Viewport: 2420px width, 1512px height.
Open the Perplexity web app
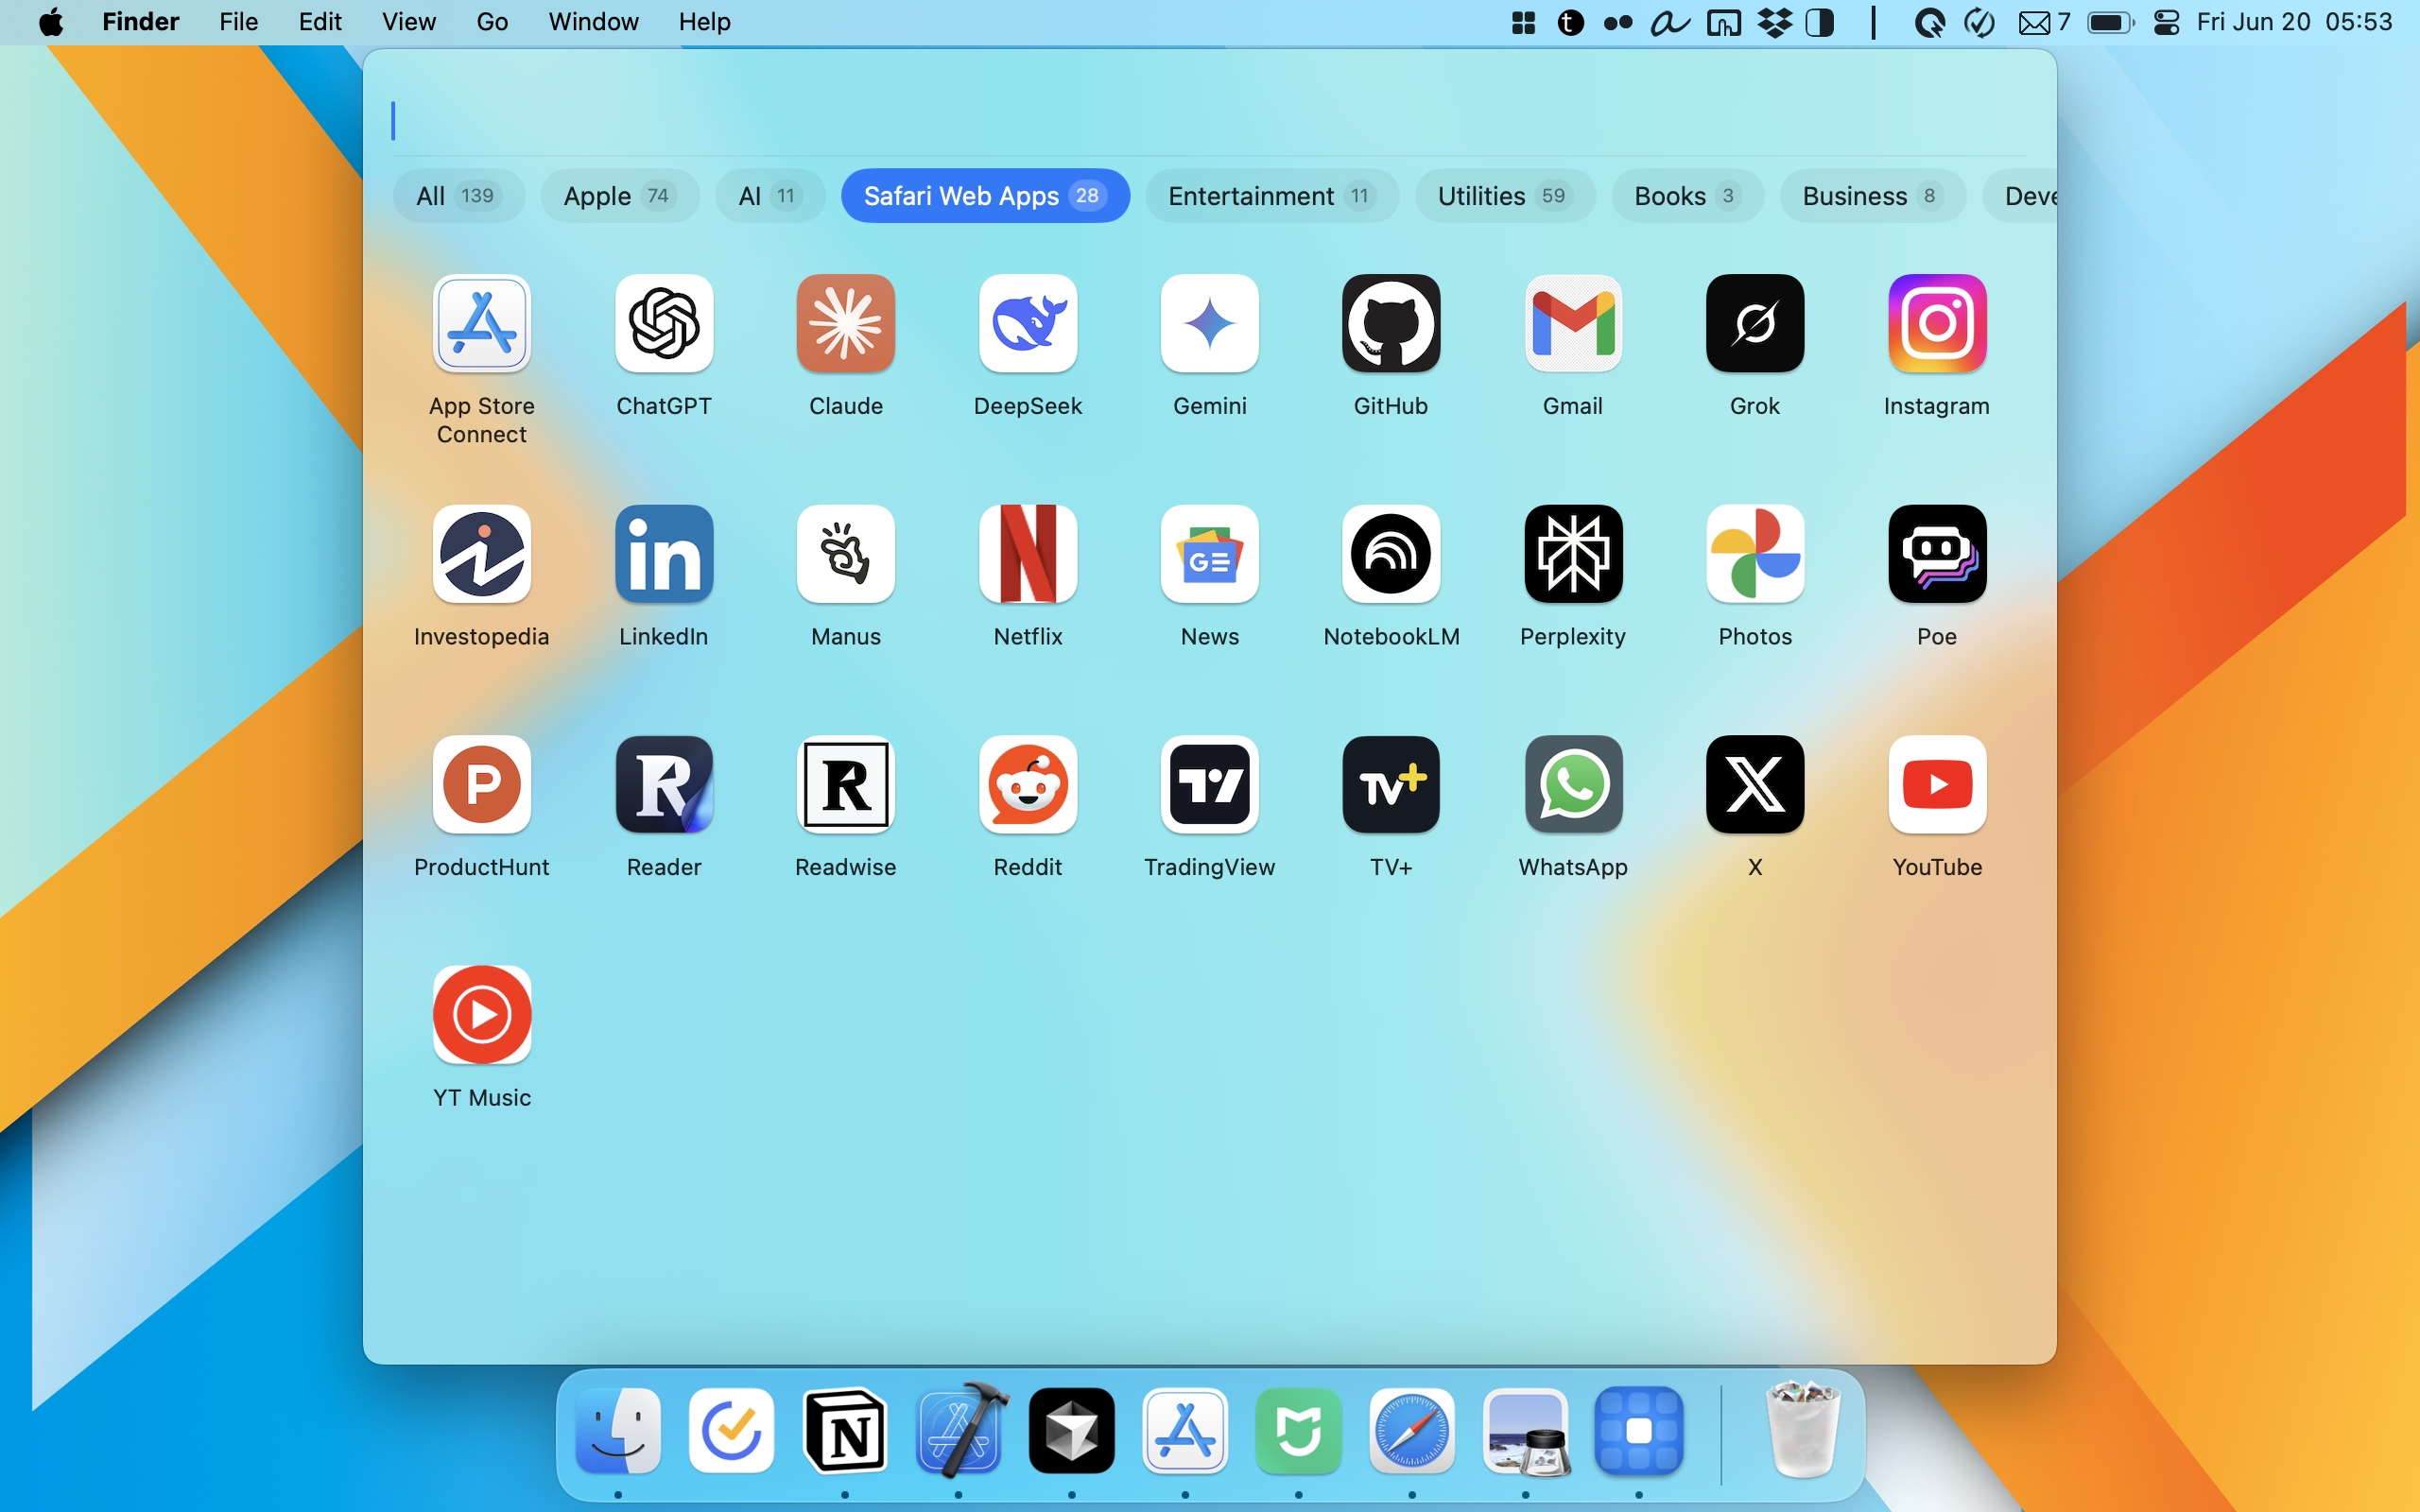point(1572,554)
